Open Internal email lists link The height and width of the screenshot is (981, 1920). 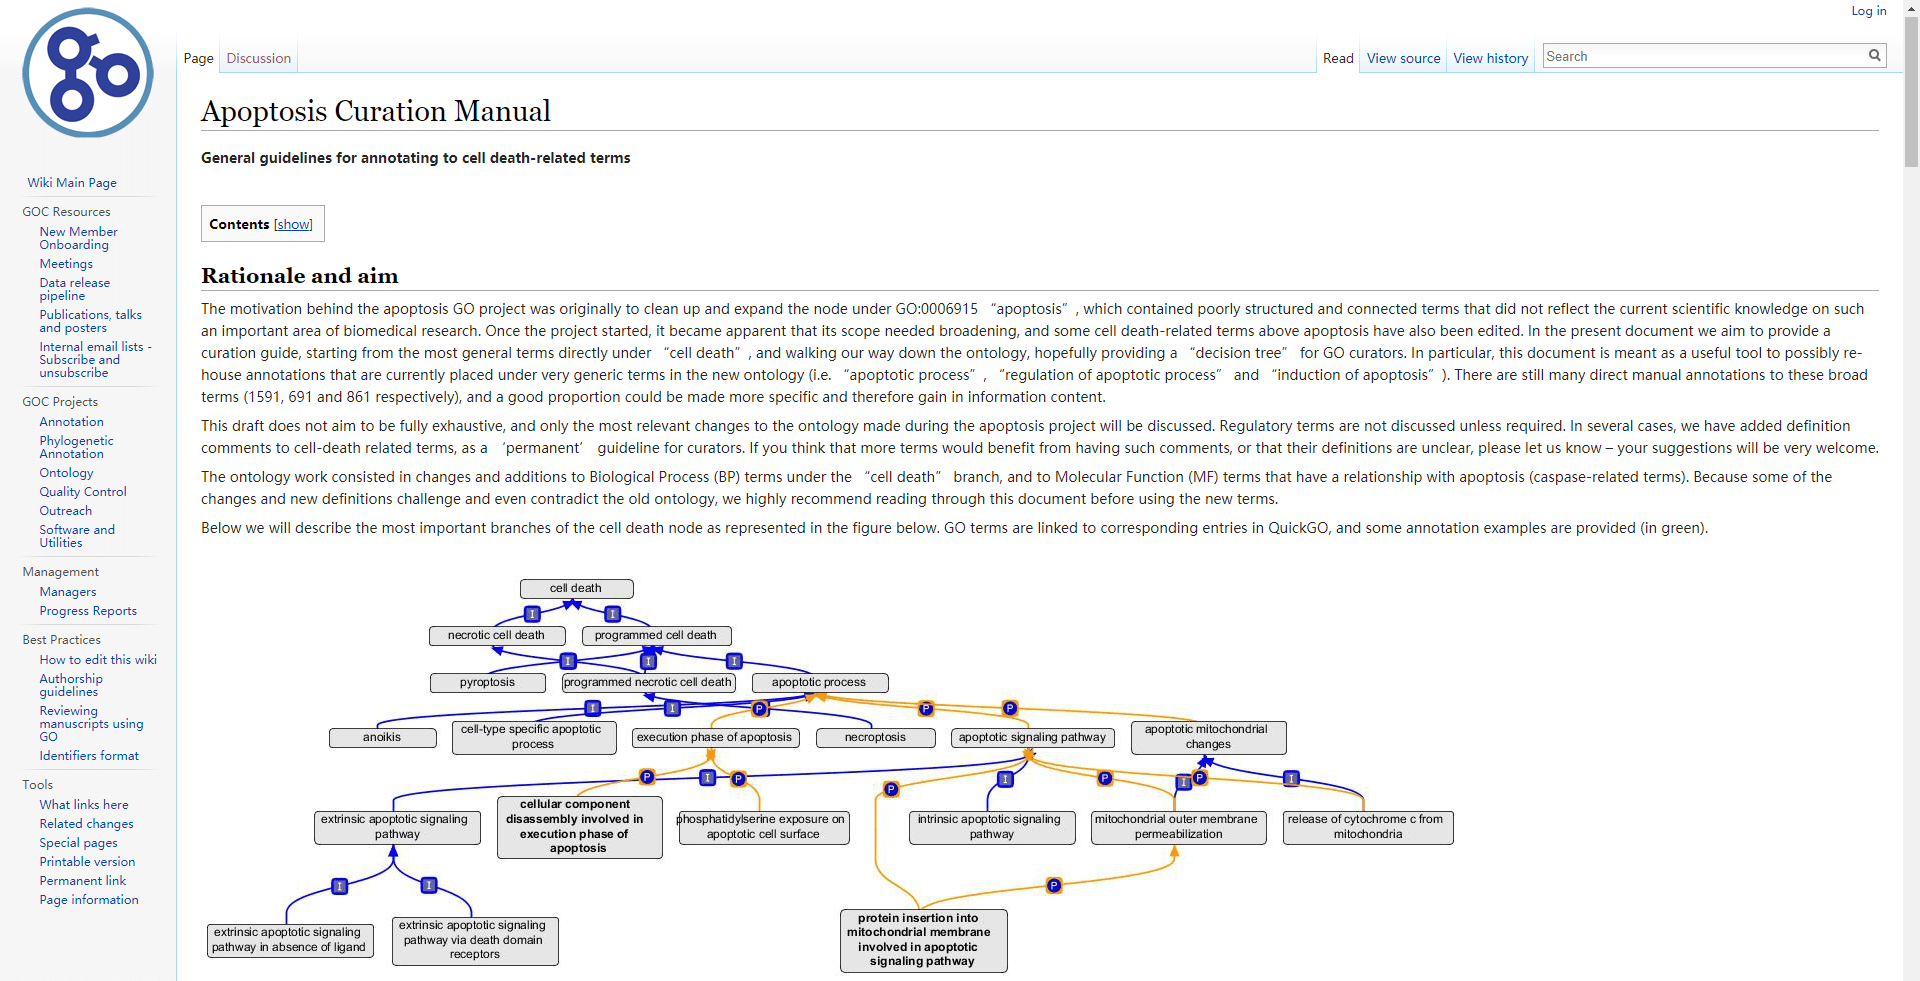coord(95,360)
